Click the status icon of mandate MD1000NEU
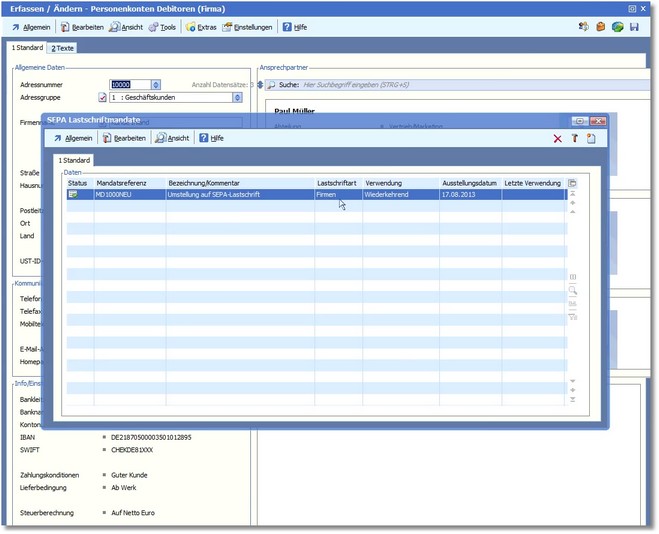The image size is (659, 534). (x=74, y=195)
